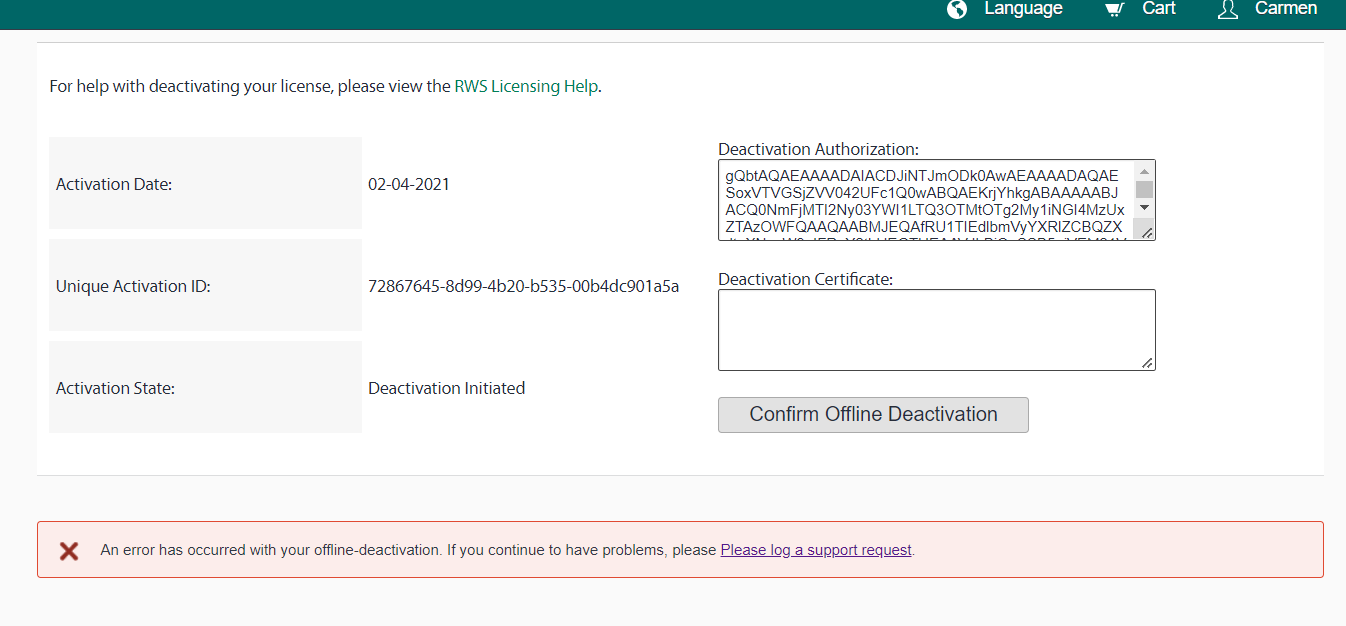Select the Unique Activation ID value
Image resolution: width=1346 pixels, height=626 pixels.
coord(525,285)
